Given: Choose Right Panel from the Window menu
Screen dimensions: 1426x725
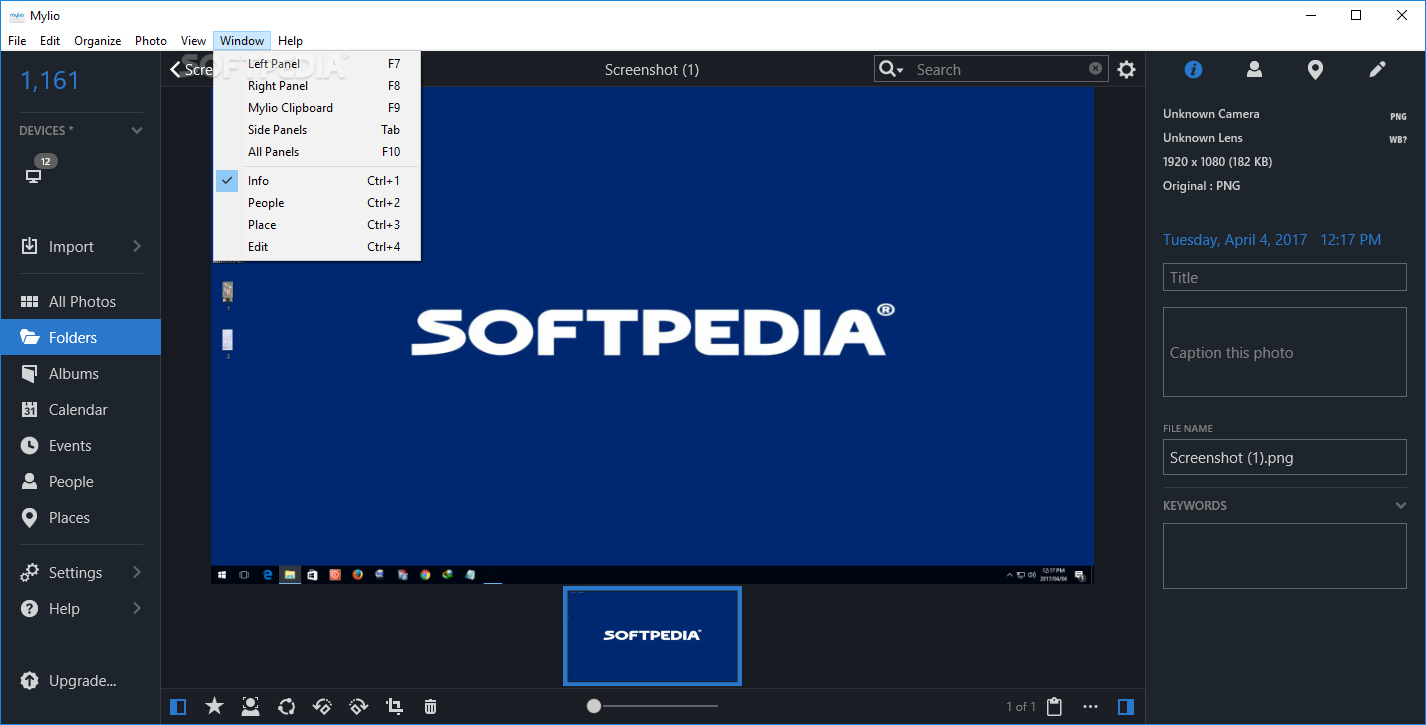Looking at the screenshot, I should pos(317,86).
